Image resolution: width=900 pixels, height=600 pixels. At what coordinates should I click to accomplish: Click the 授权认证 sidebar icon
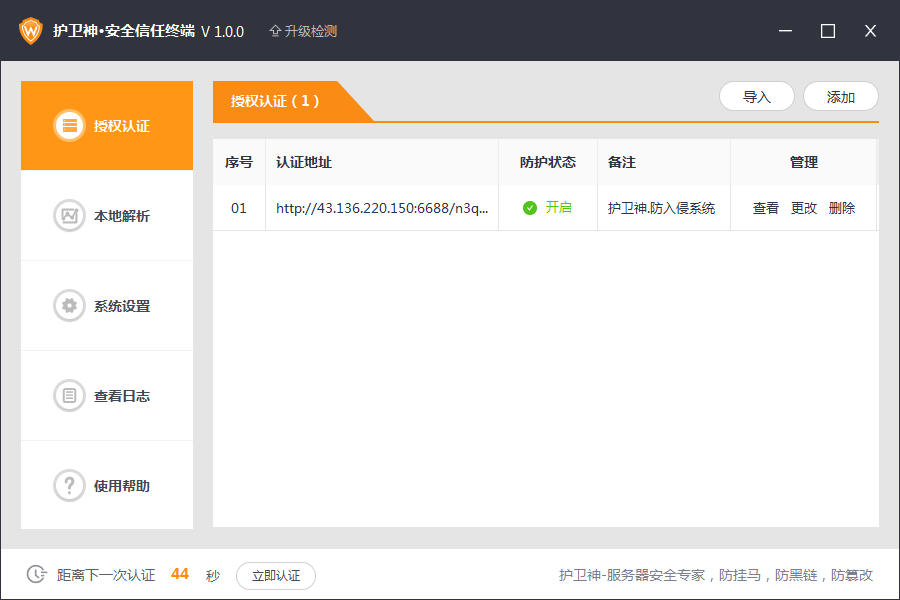click(x=69, y=126)
